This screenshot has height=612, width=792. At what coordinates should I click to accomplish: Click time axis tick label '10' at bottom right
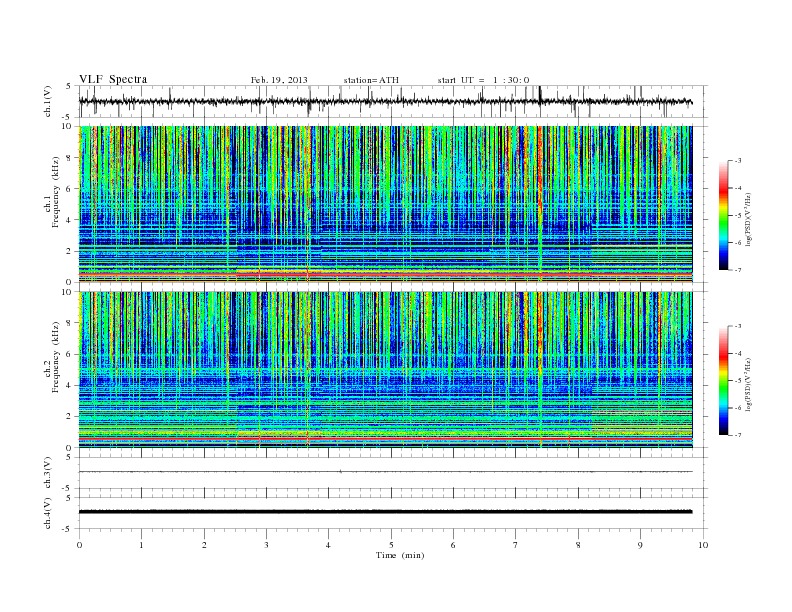click(703, 545)
